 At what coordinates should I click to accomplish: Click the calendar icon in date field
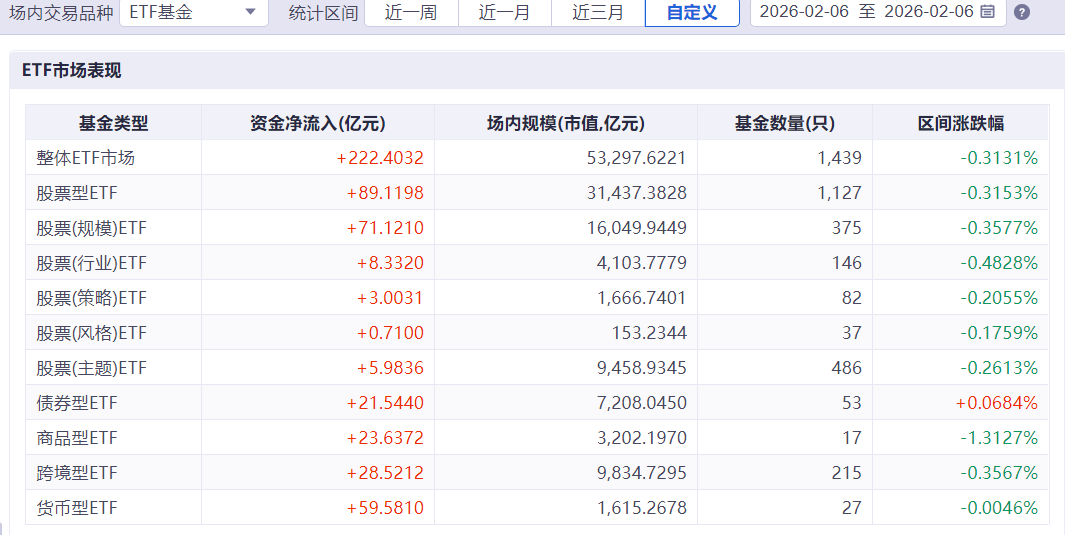(988, 12)
